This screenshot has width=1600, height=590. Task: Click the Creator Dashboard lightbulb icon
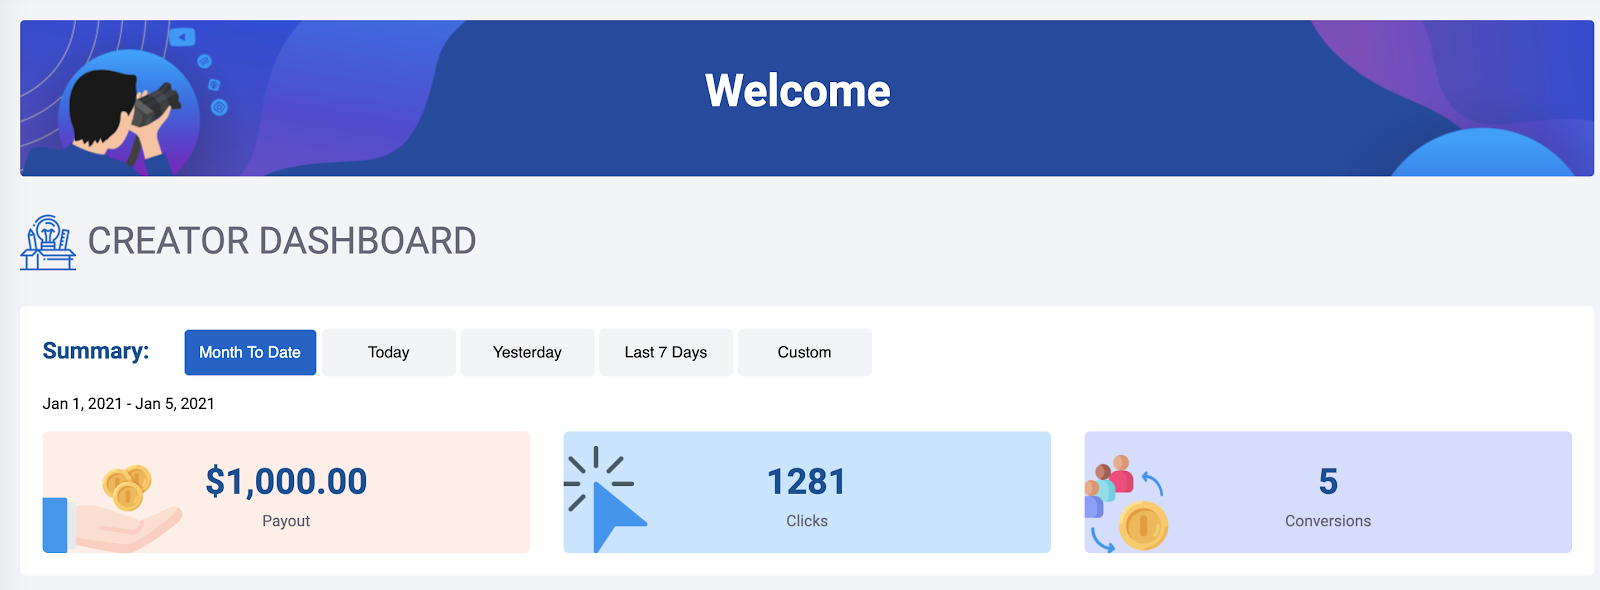point(48,241)
